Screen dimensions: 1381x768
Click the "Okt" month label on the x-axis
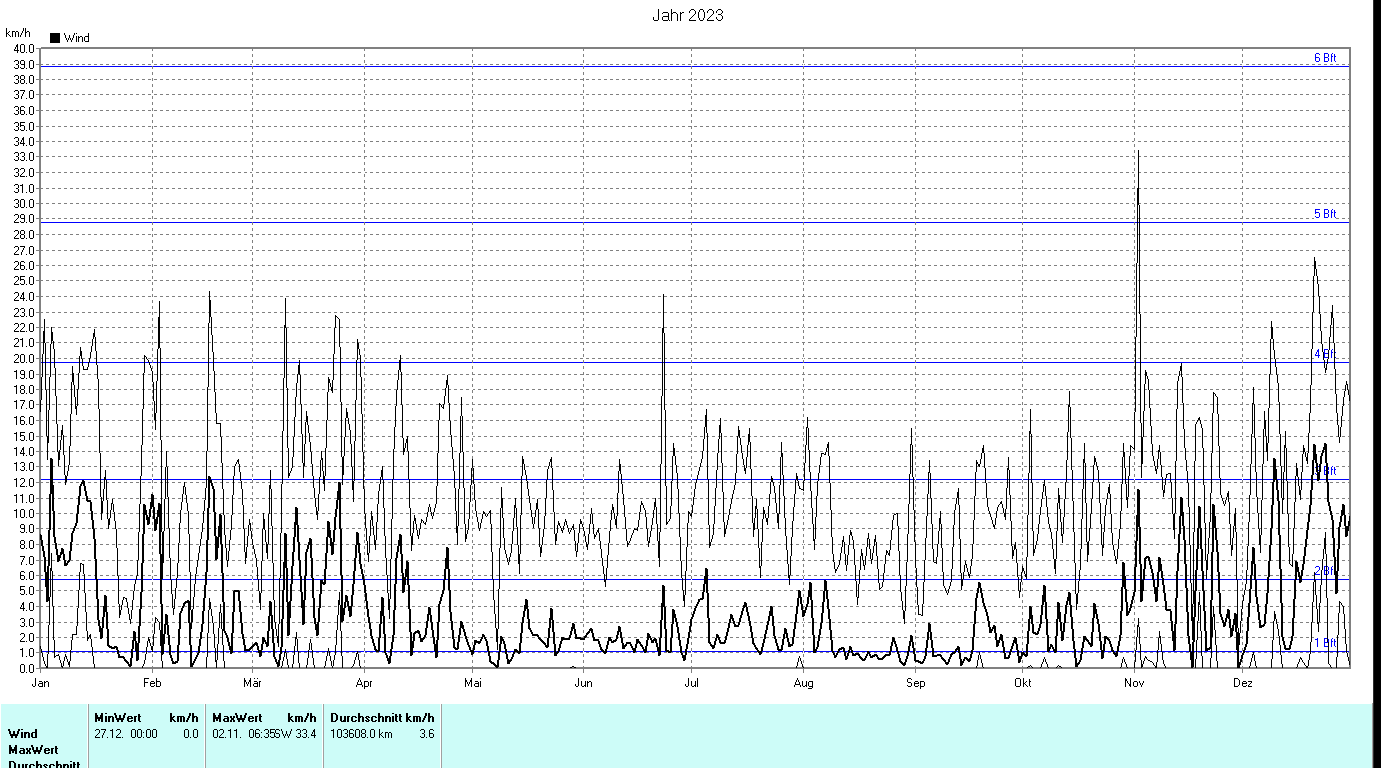1022,683
